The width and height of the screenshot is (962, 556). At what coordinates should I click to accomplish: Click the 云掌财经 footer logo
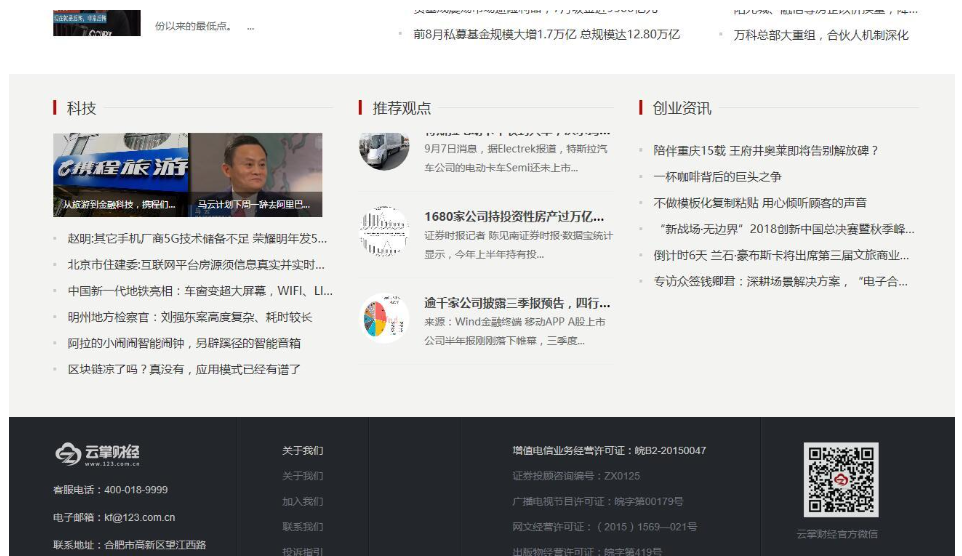[97, 455]
